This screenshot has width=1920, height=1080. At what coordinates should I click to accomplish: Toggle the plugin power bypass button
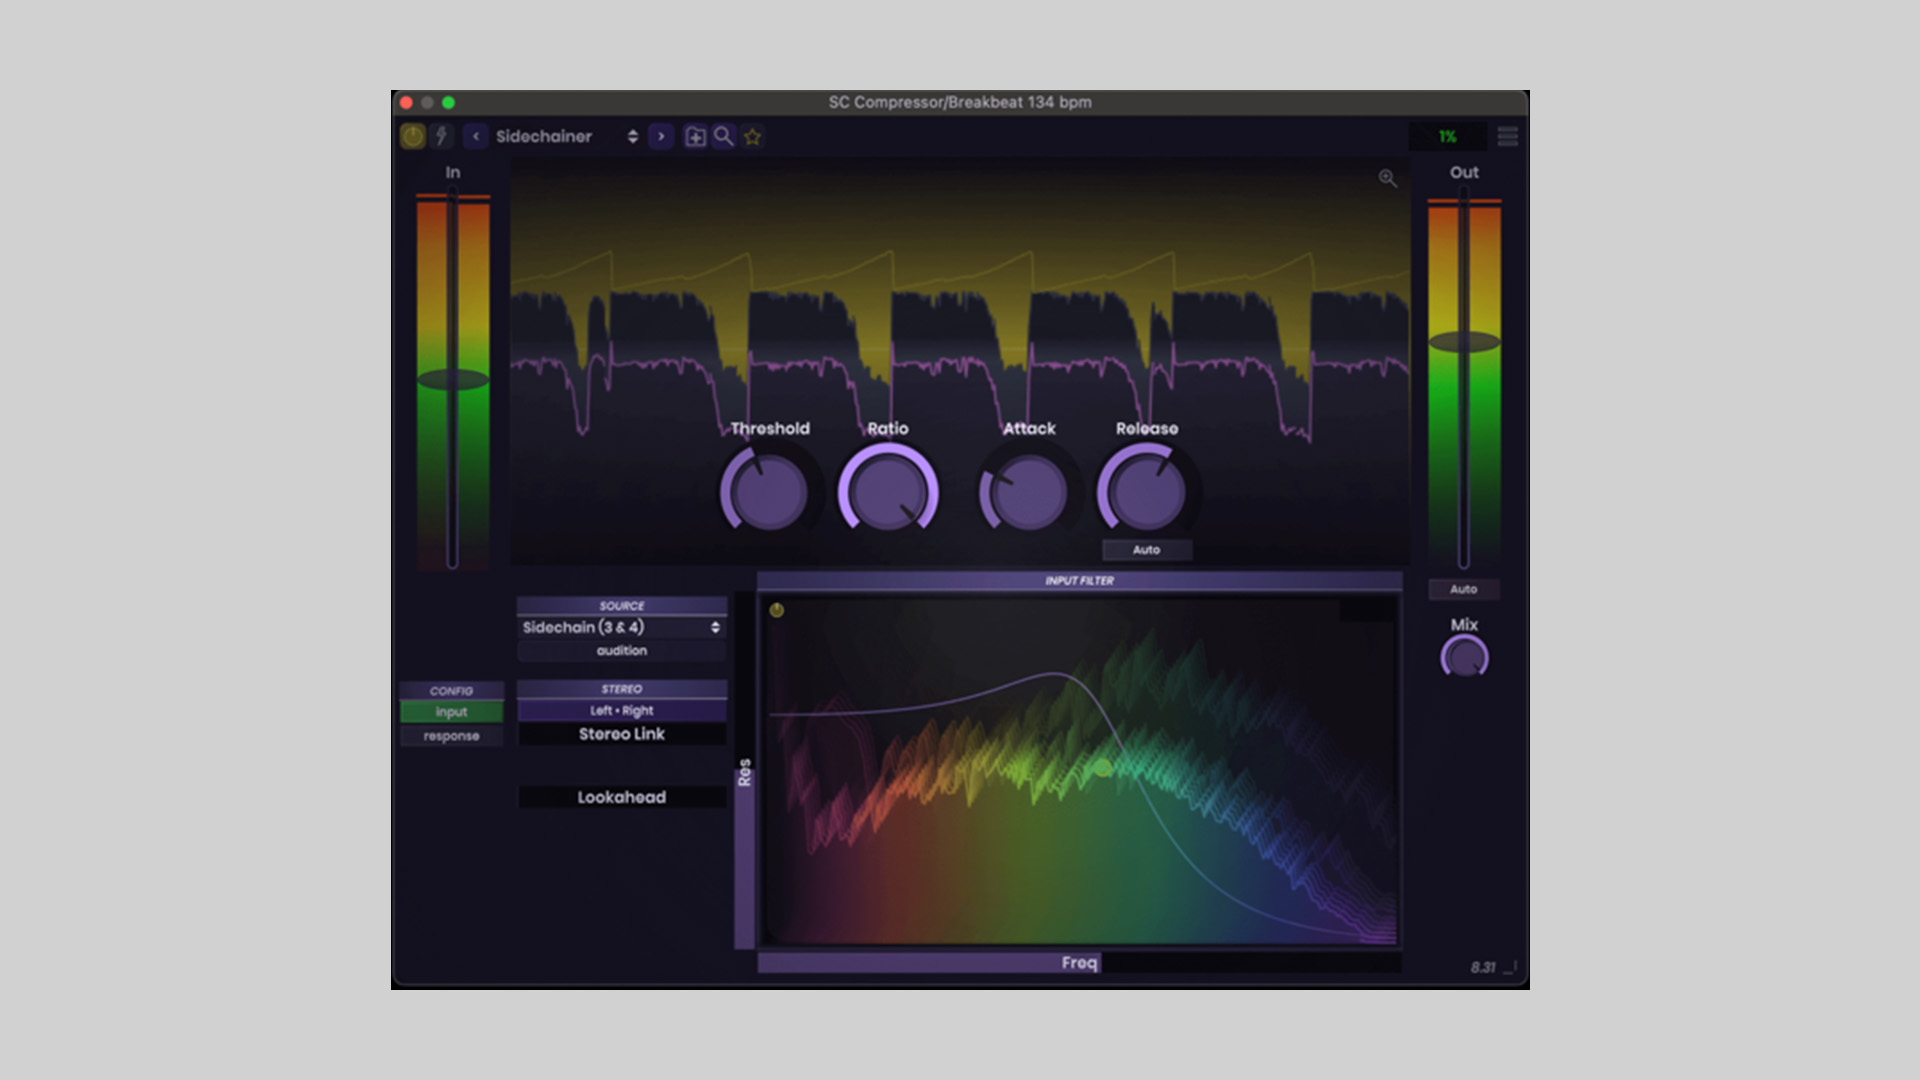click(412, 136)
